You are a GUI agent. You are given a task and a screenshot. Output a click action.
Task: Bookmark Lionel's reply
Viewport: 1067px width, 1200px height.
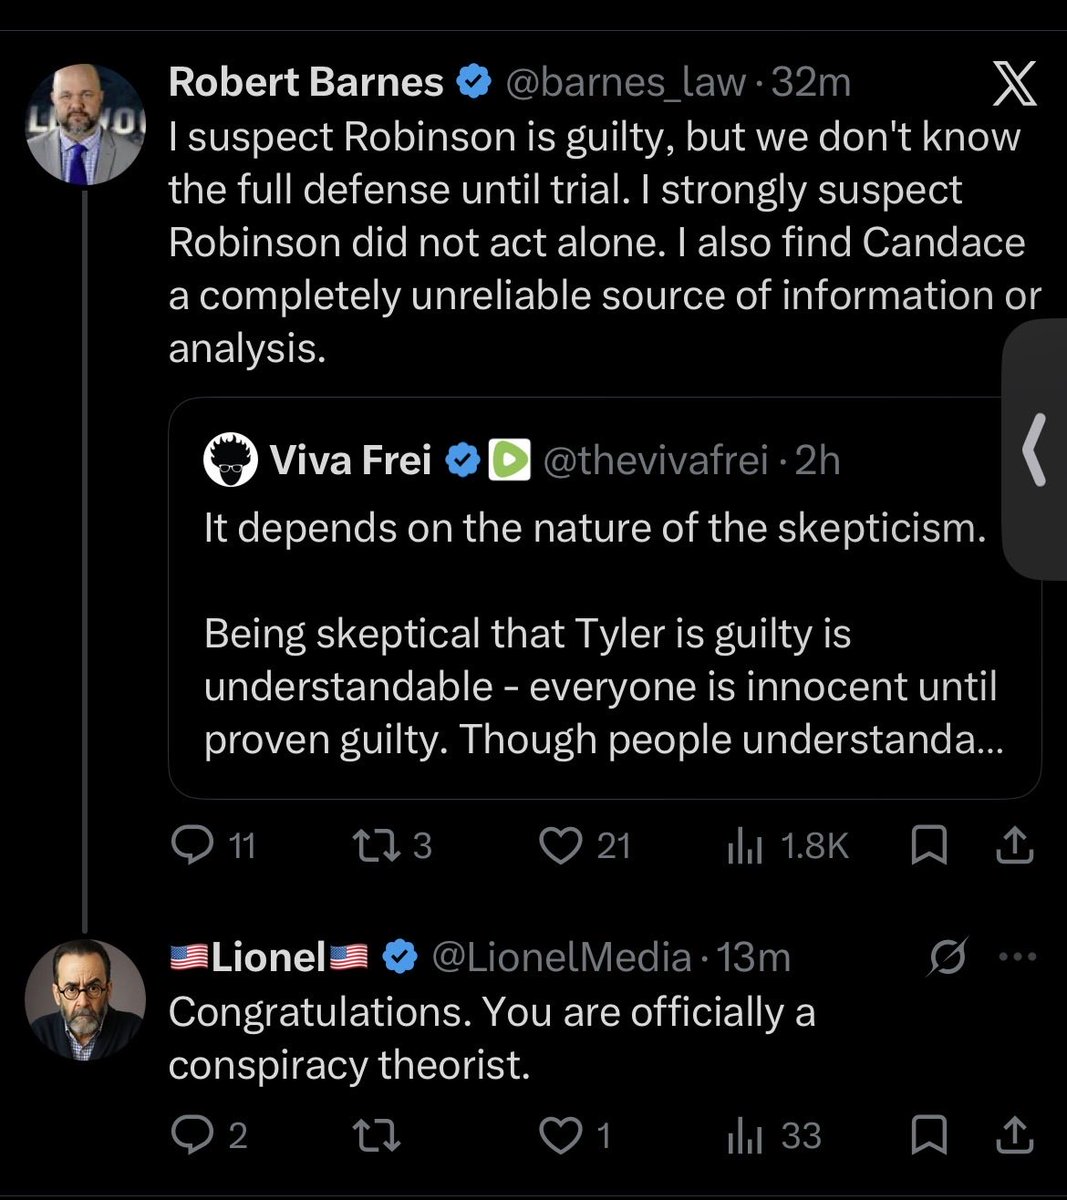929,1136
